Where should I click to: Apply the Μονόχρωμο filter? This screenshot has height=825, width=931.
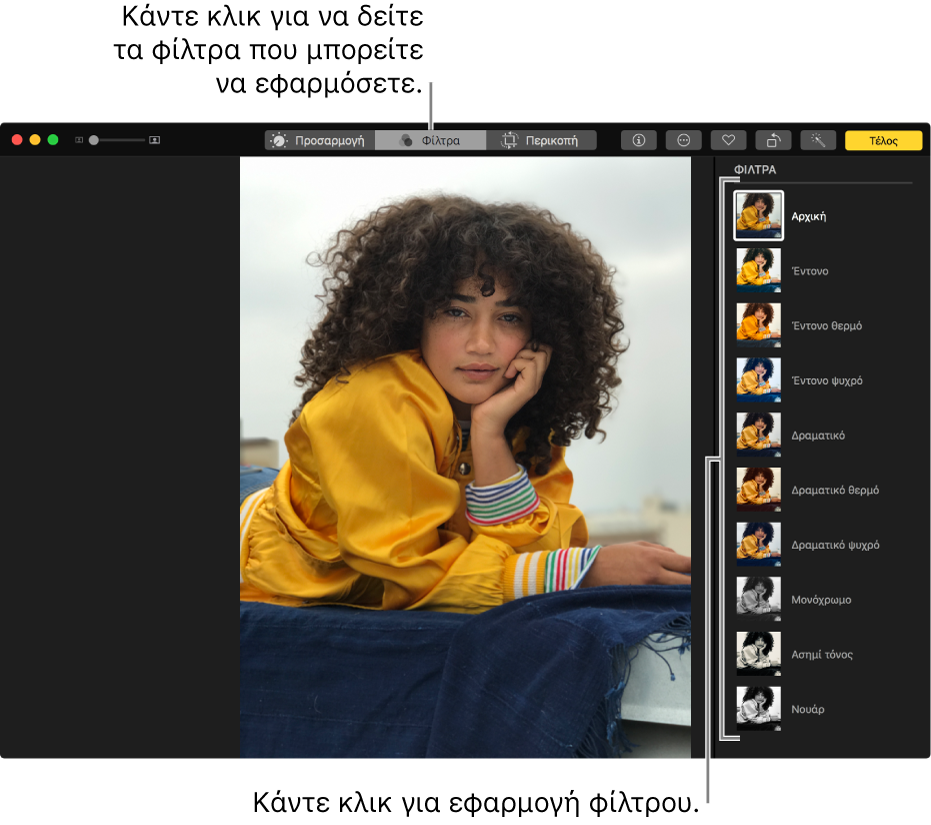(x=758, y=600)
